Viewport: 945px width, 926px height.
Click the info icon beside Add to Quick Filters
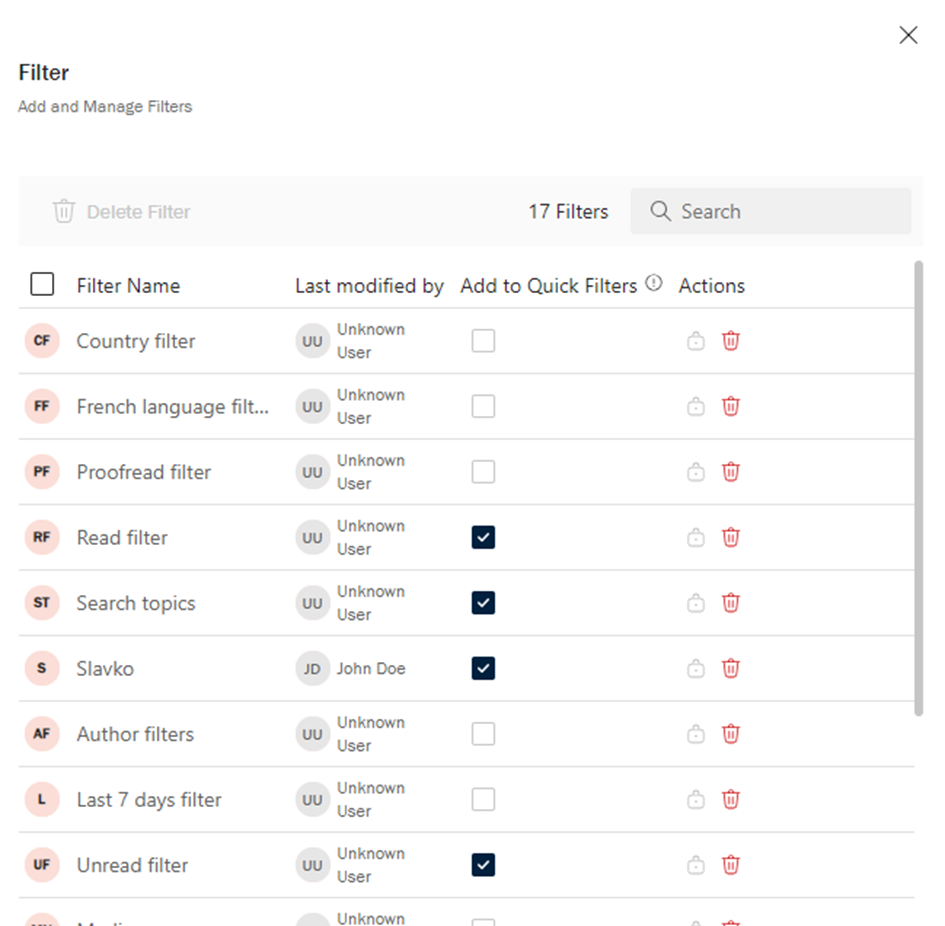click(654, 284)
